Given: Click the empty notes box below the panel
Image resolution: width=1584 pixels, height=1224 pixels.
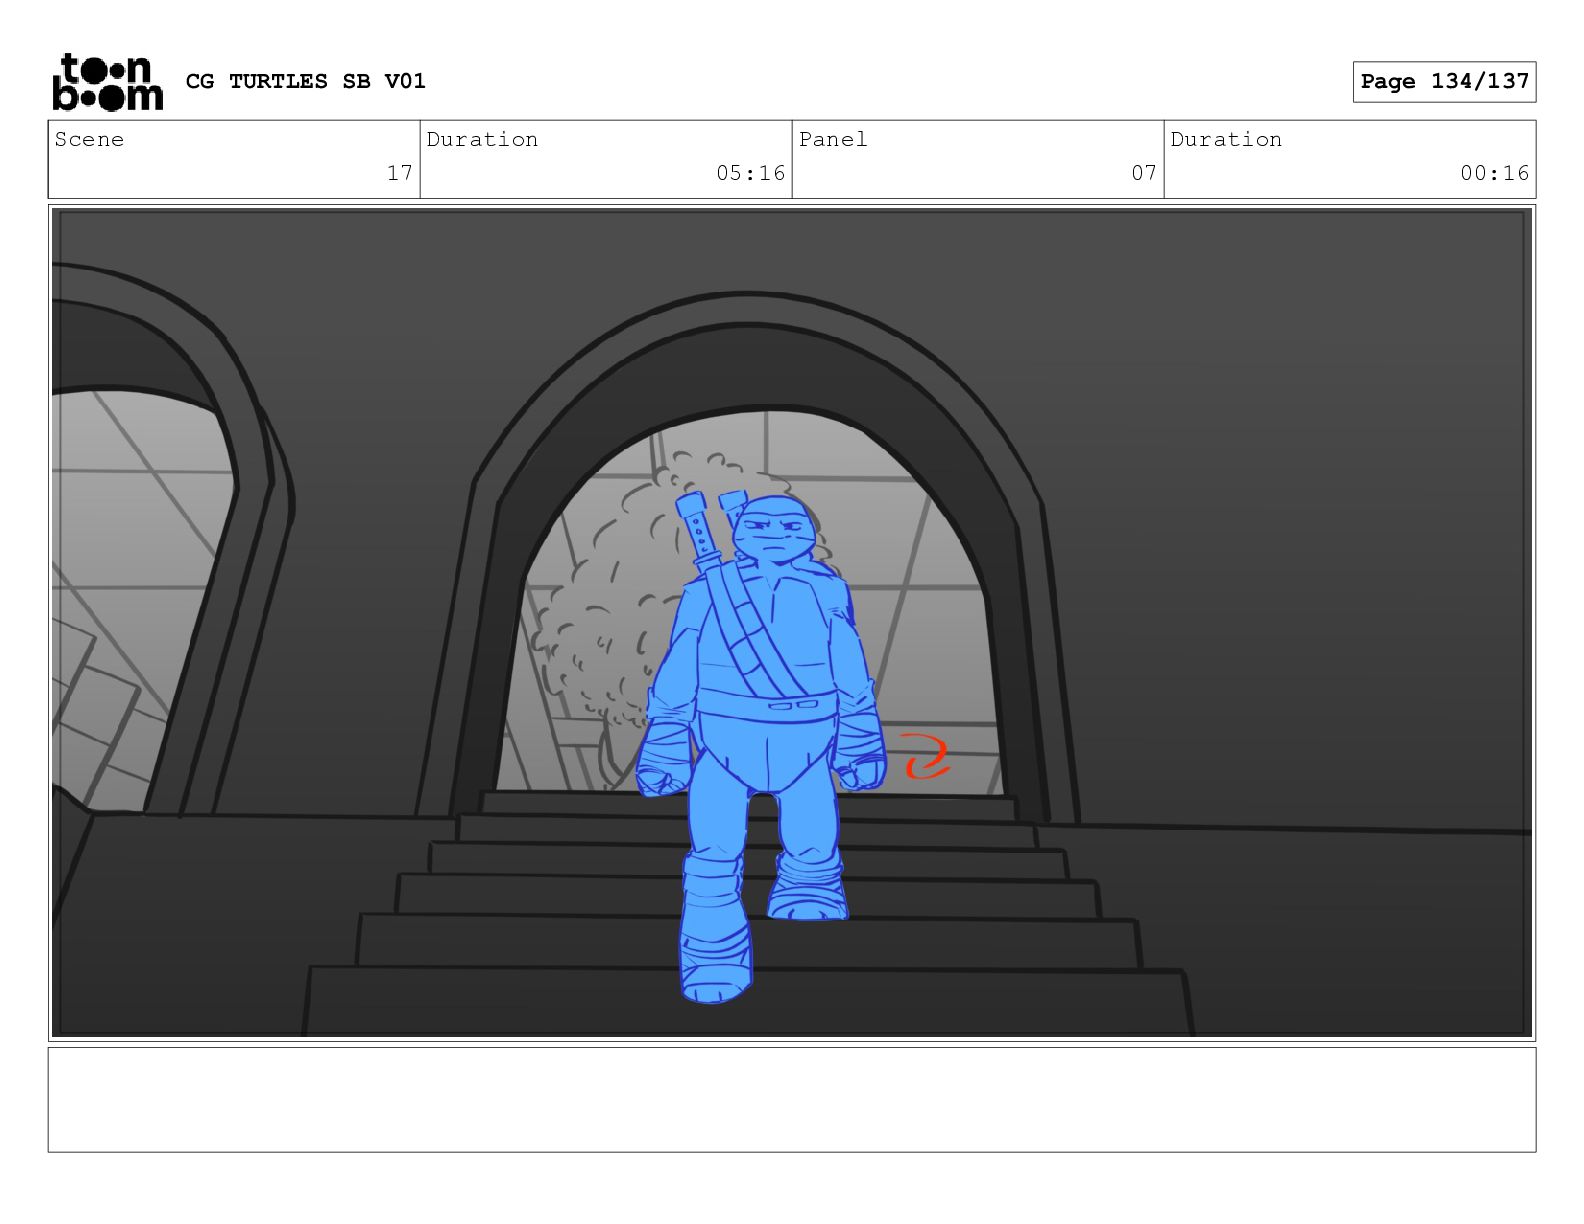Looking at the screenshot, I should click(x=792, y=1100).
